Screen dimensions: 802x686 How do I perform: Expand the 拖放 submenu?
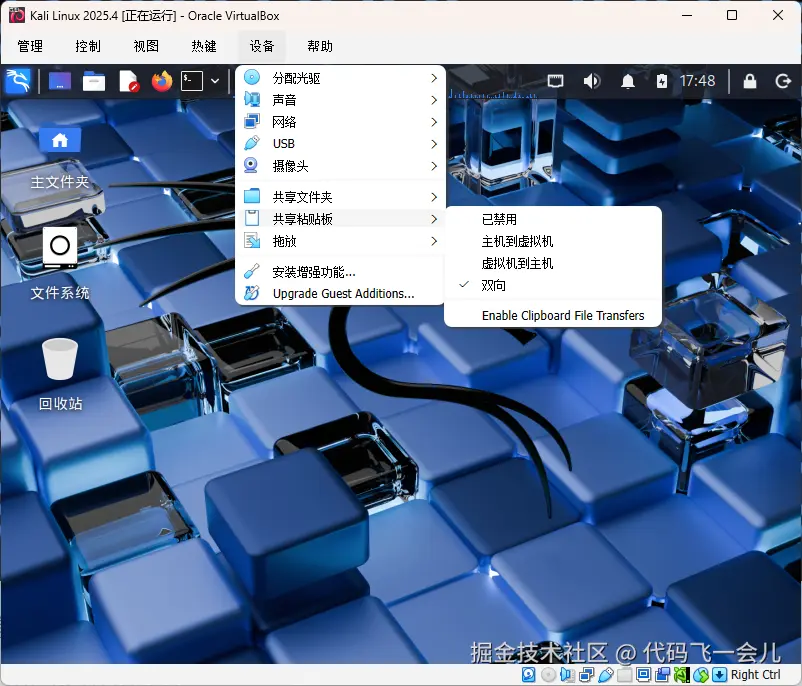(x=340, y=241)
